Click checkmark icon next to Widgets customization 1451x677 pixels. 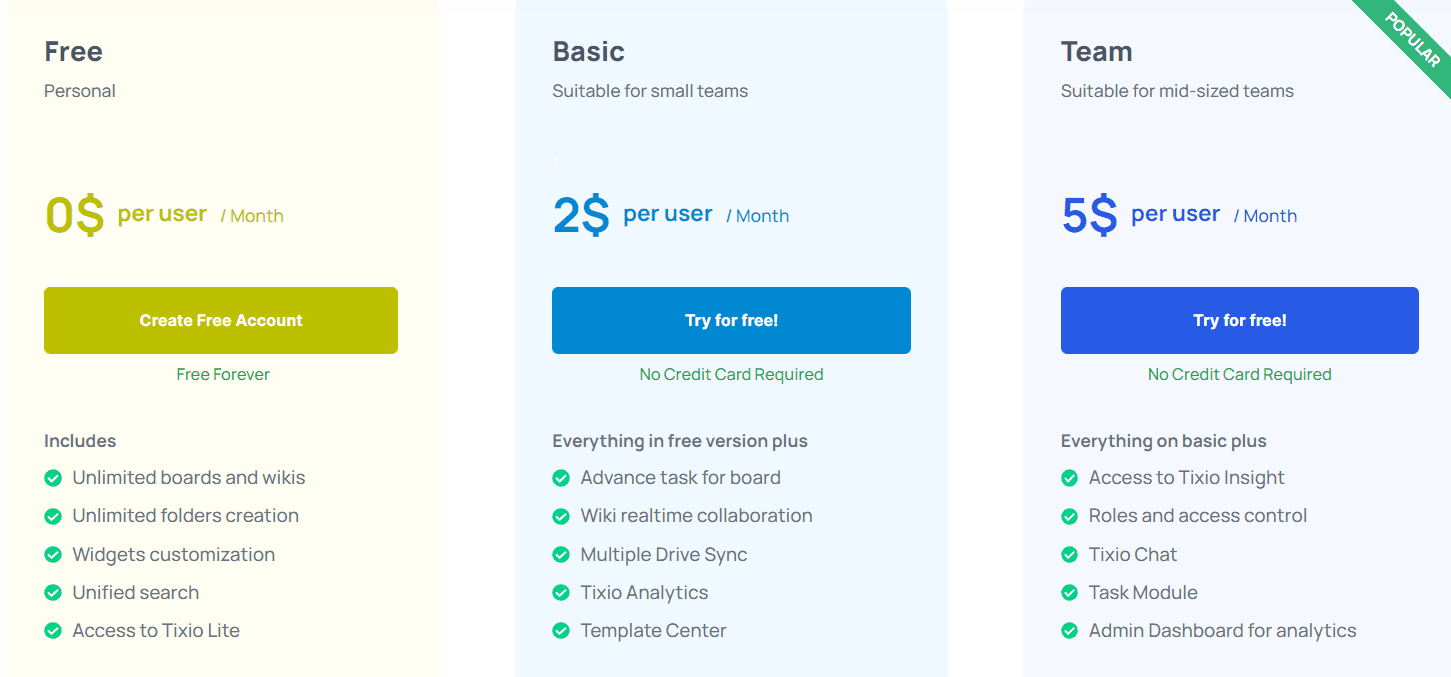53,555
